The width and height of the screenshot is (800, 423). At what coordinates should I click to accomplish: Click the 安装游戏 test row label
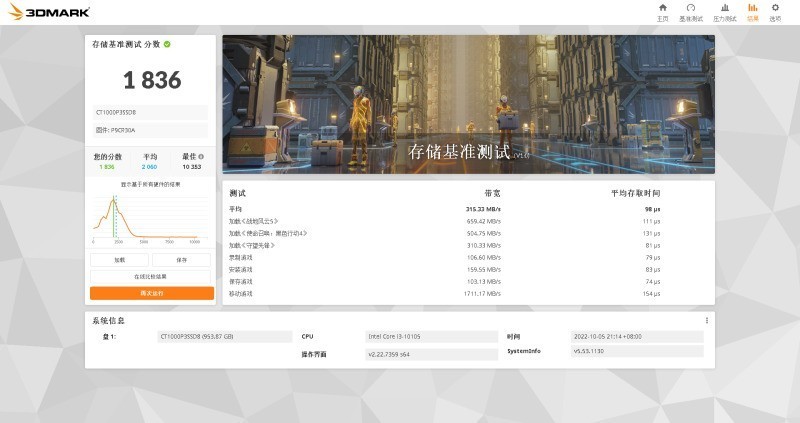pos(241,269)
